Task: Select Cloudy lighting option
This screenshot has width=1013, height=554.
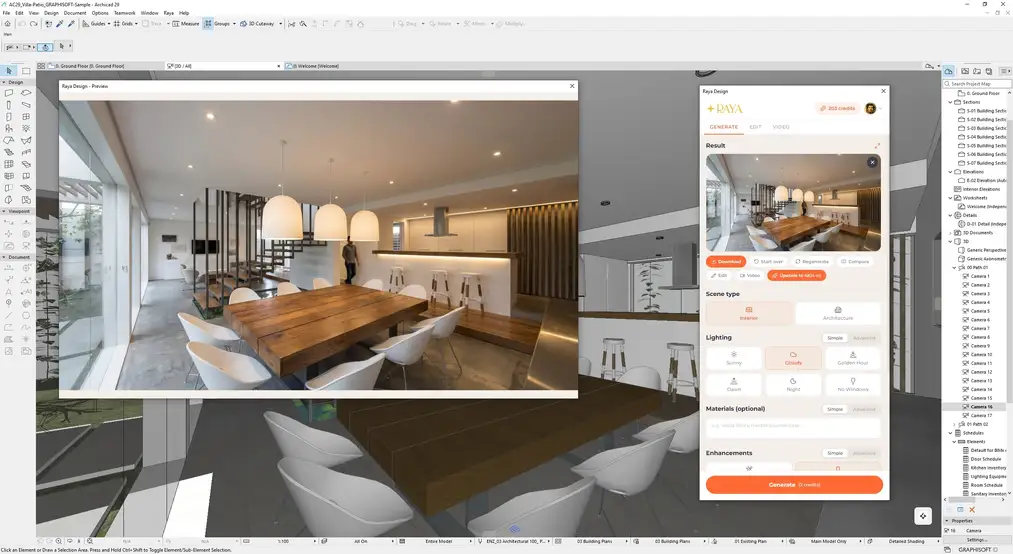Action: [x=793, y=358]
